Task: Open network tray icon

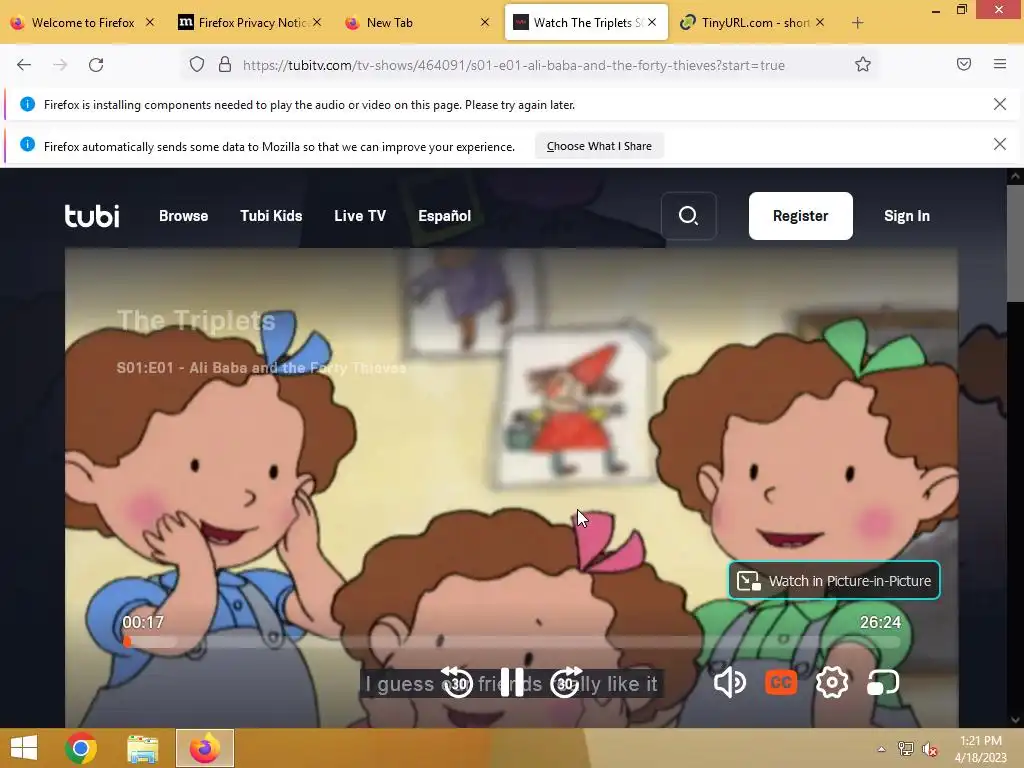Action: [906, 749]
